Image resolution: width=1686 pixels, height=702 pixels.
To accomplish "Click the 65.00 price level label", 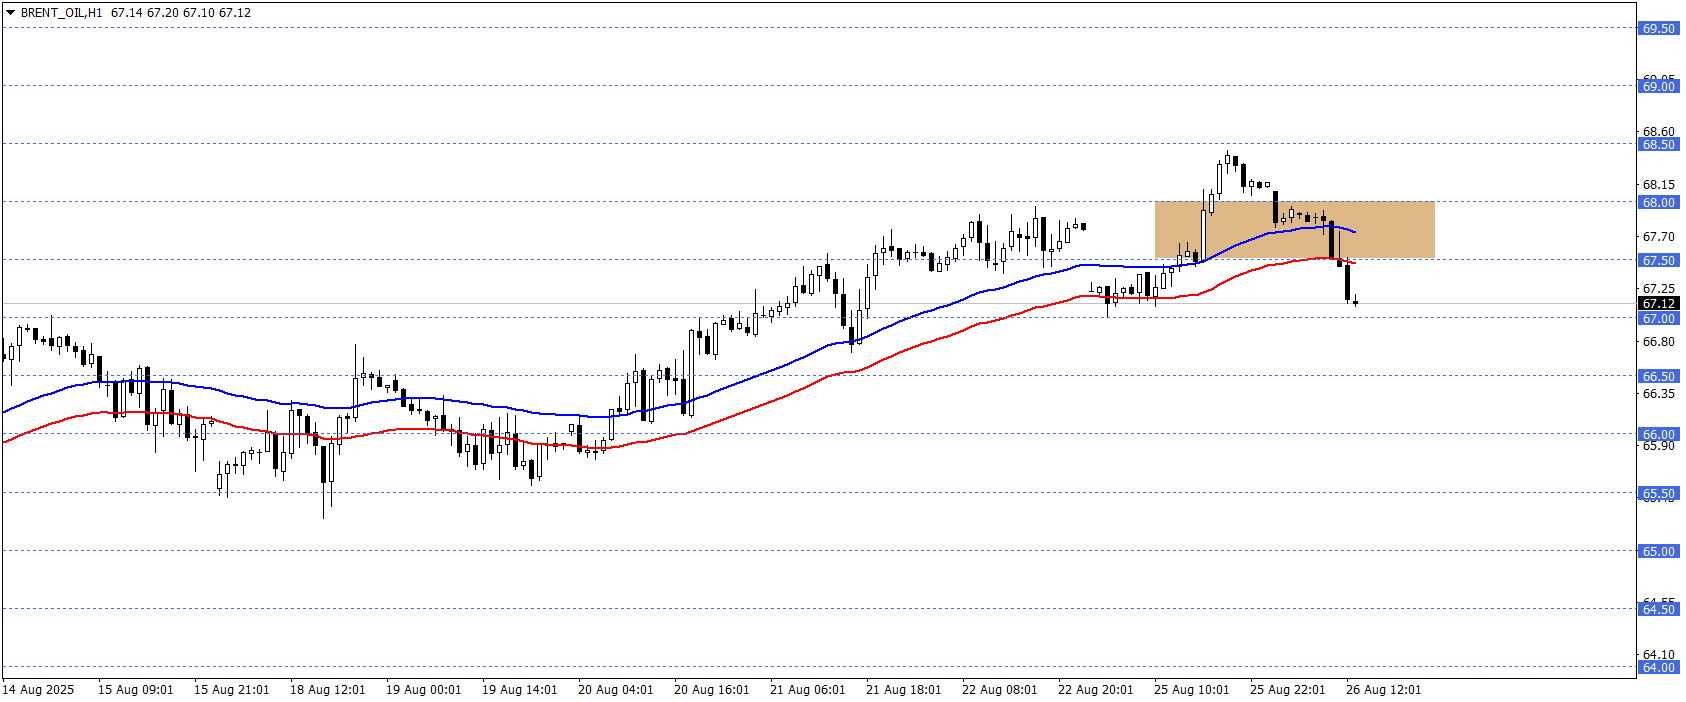I will tap(1658, 551).
